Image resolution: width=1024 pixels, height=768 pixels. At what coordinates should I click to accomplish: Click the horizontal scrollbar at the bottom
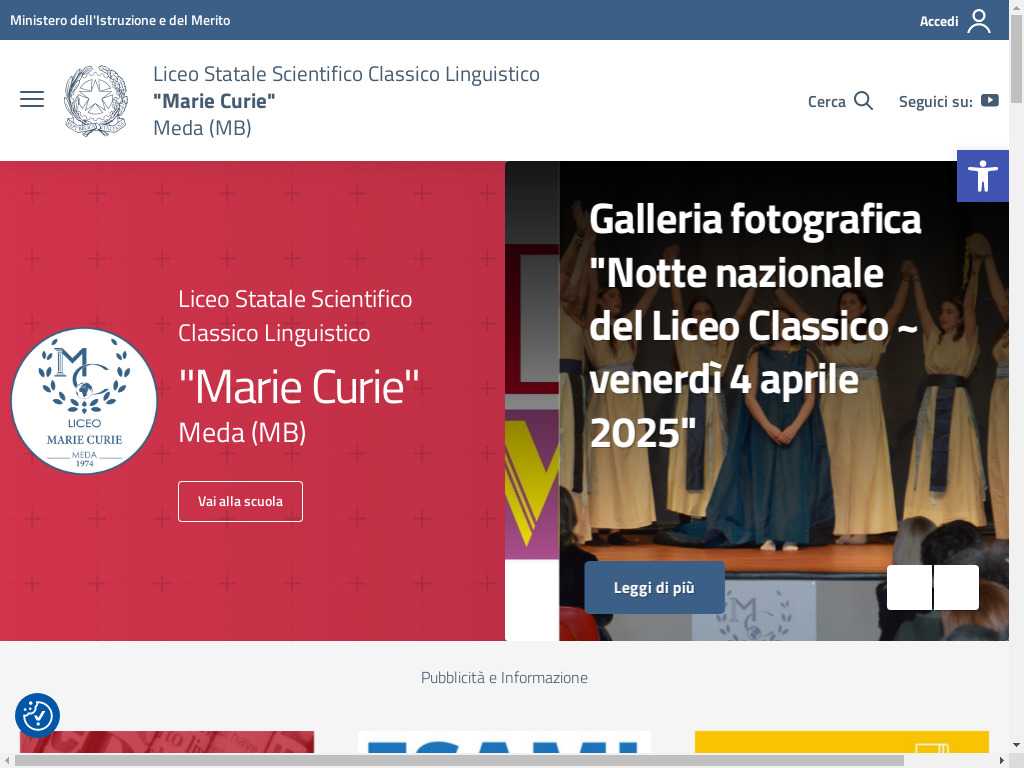tap(459, 761)
